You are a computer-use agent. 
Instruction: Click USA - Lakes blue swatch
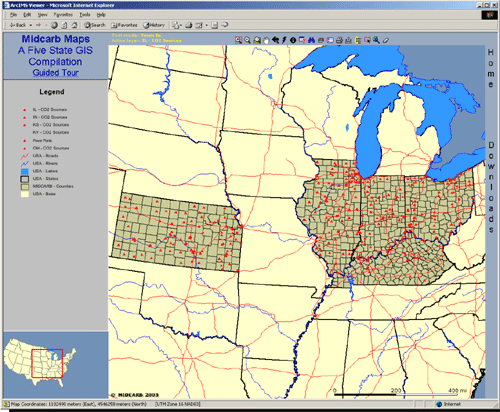coord(25,171)
